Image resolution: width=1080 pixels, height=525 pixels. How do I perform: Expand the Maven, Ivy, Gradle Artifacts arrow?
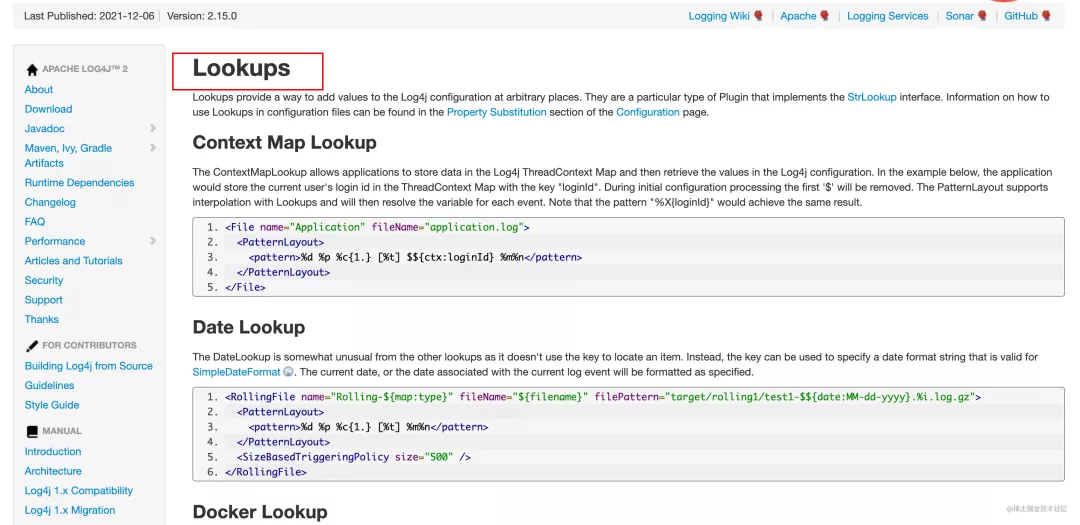click(x=153, y=148)
